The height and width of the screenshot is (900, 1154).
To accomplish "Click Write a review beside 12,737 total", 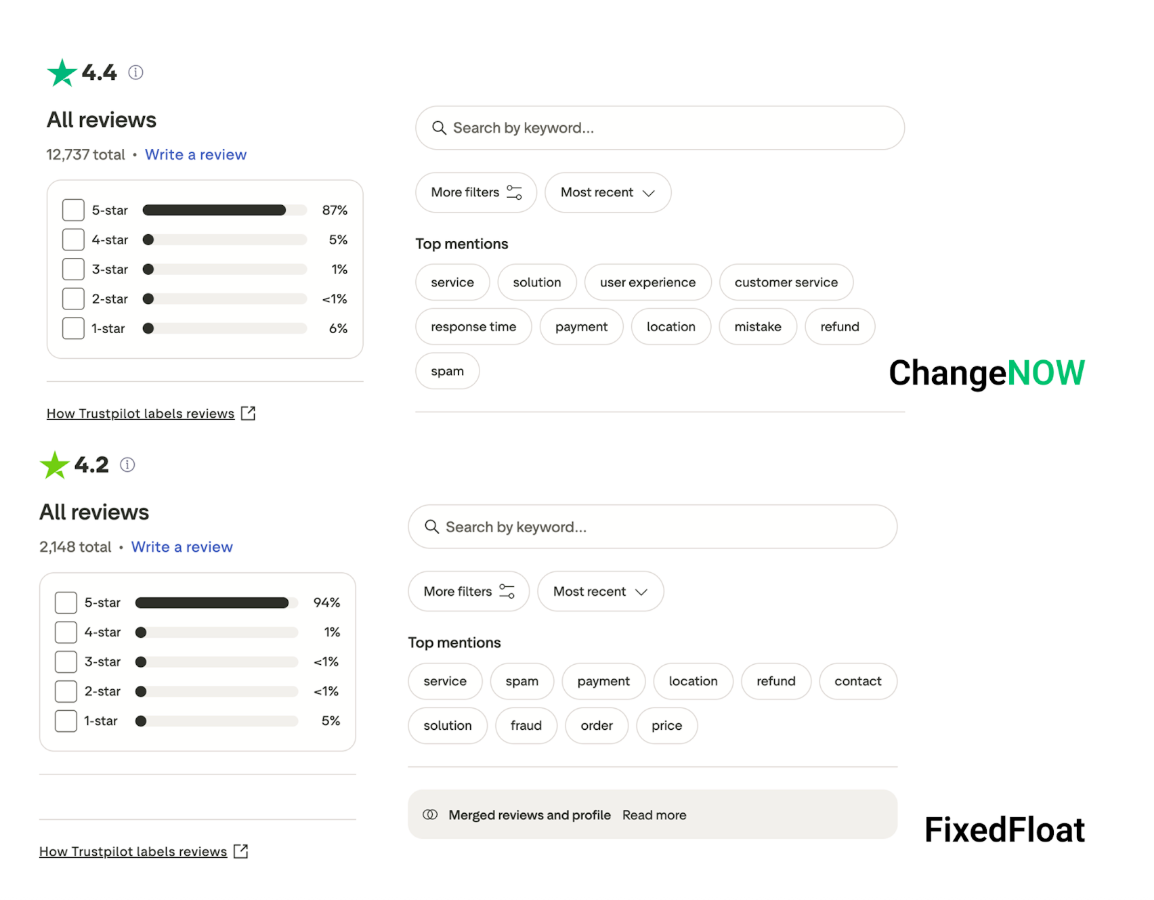I will [196, 155].
